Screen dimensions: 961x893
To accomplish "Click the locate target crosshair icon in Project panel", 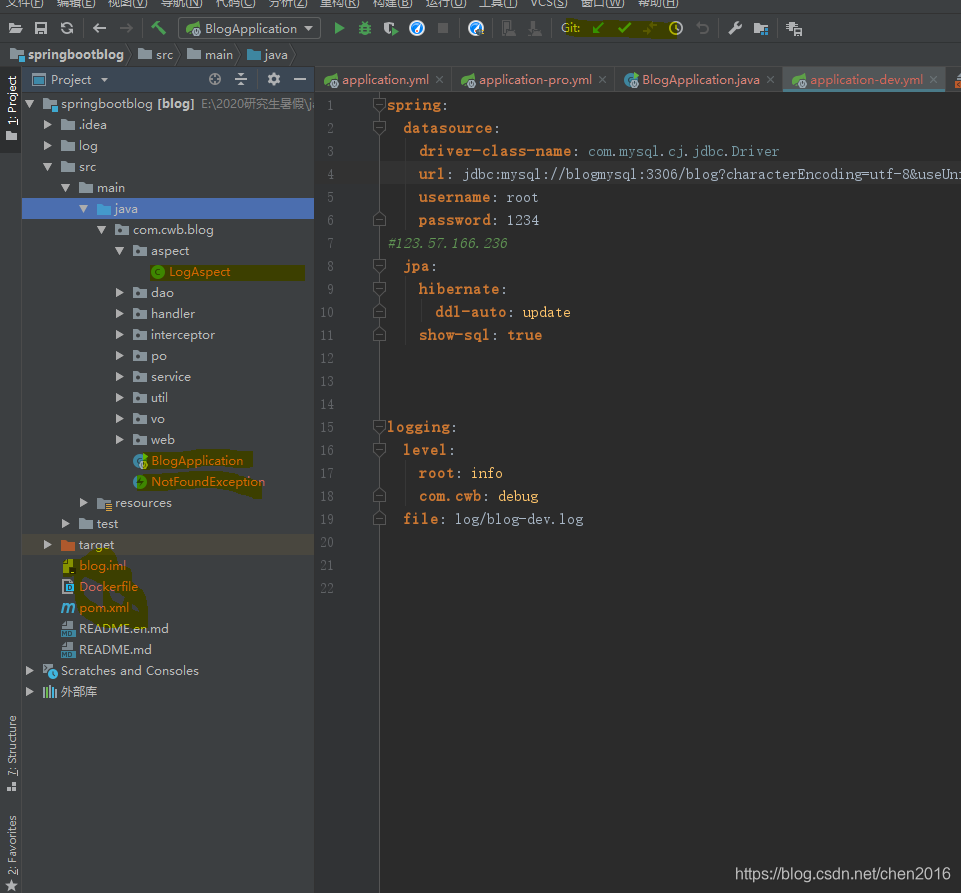I will pos(215,79).
